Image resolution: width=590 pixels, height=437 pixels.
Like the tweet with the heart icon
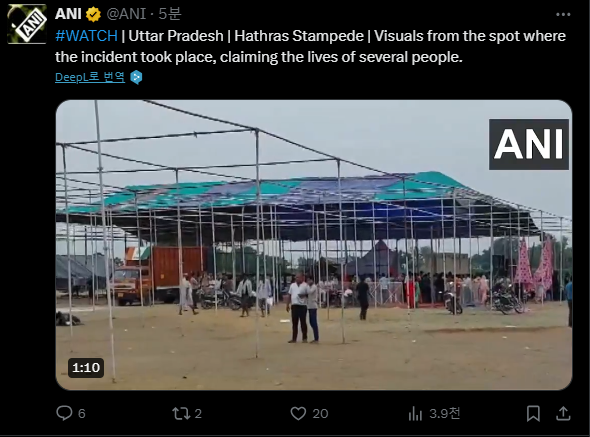click(x=298, y=413)
